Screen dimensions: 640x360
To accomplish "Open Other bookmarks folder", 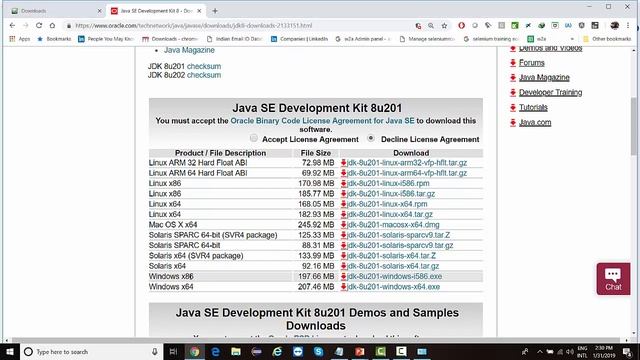I will point(607,39).
